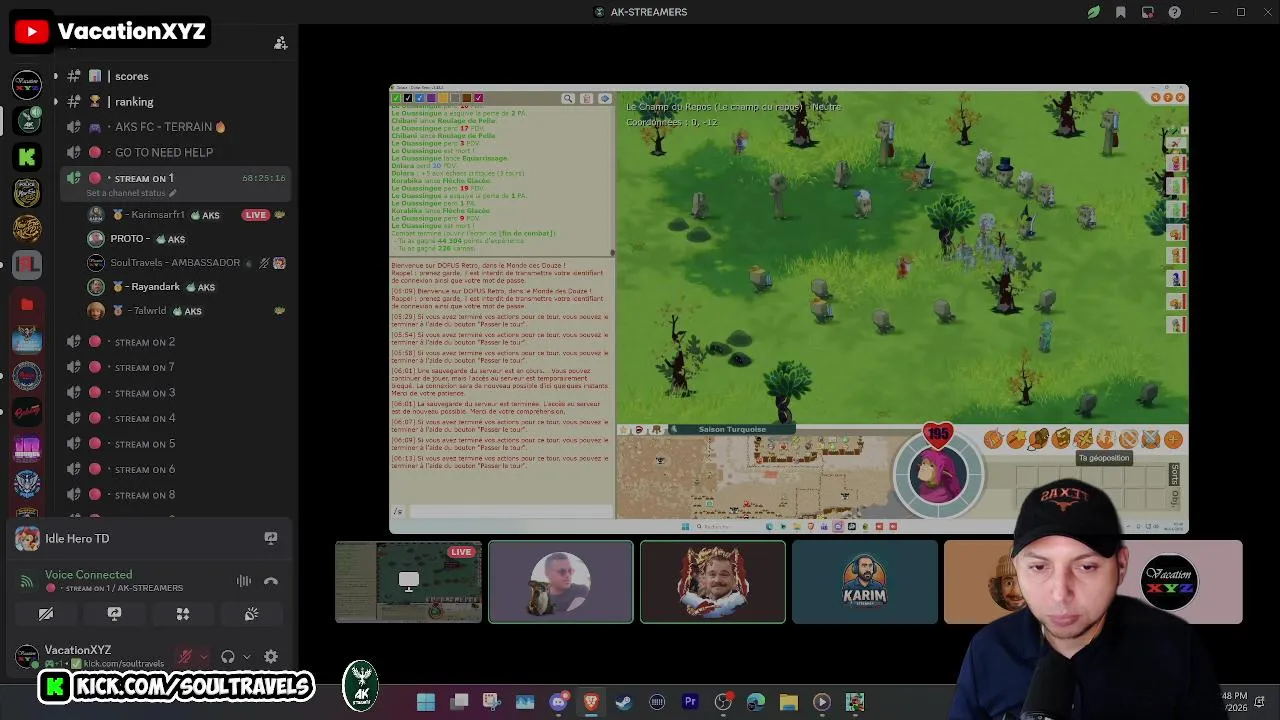Open soundboard in voice panel

tap(251, 614)
